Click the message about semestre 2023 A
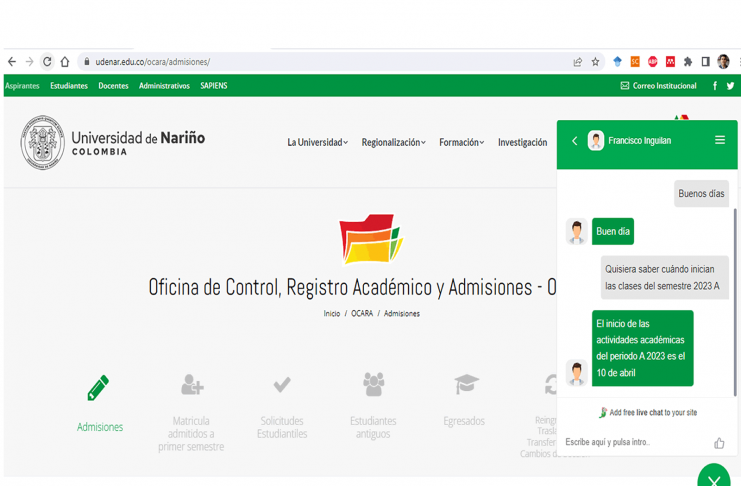Viewport: 741px width, 486px height. click(x=664, y=278)
